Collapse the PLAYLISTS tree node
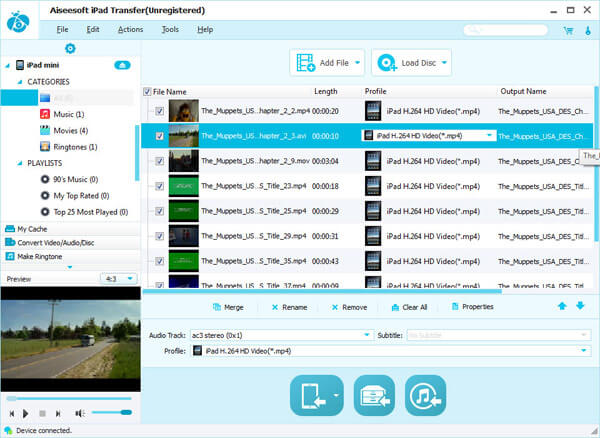This screenshot has width=600, height=438. [20, 163]
